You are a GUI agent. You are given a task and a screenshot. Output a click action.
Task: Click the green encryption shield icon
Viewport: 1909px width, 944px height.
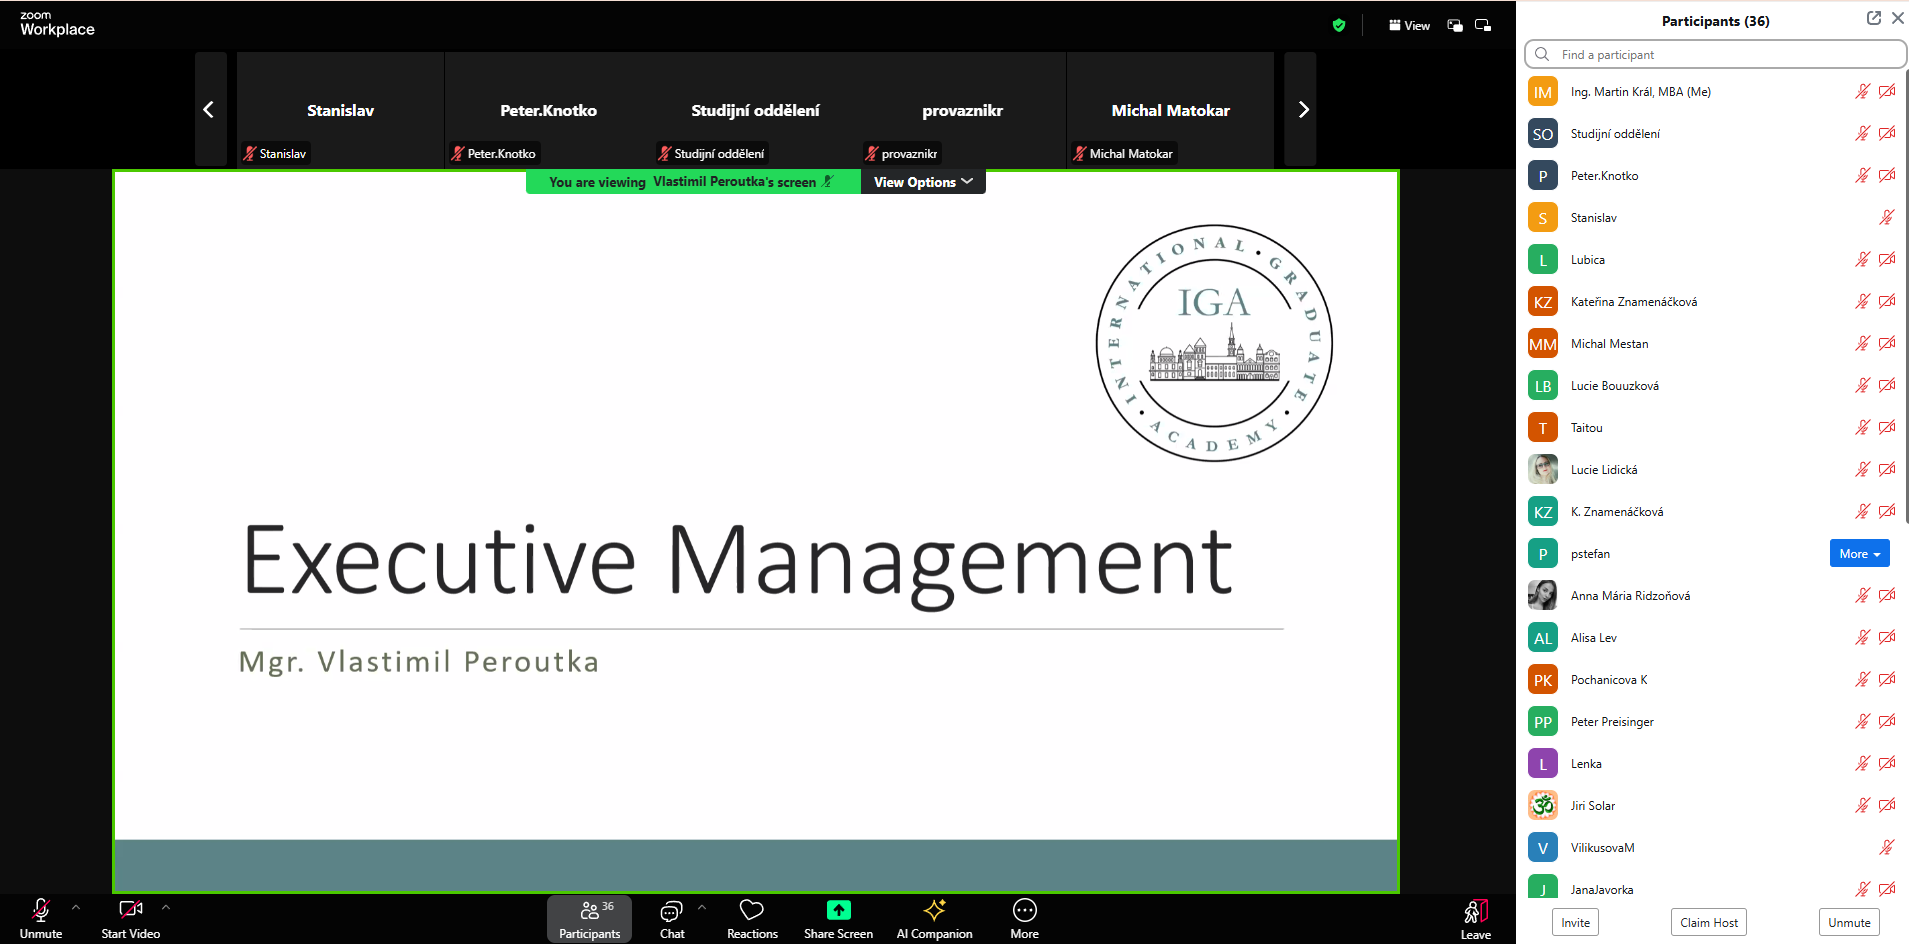click(1339, 25)
